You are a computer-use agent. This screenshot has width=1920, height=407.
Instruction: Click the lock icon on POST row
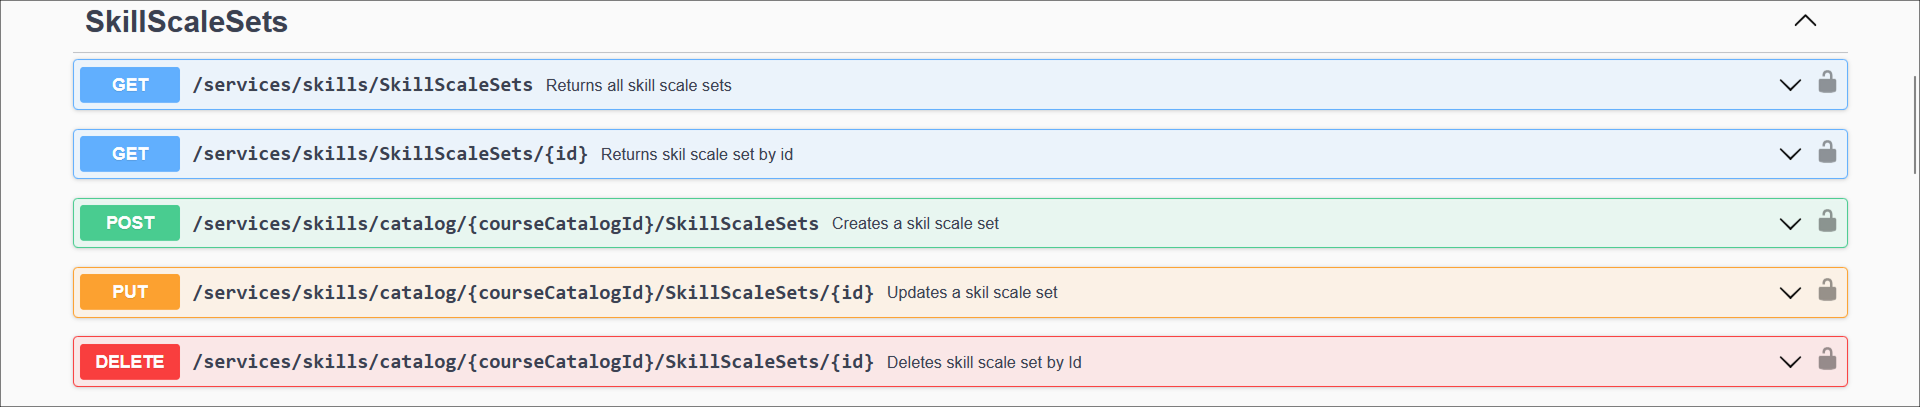click(x=1827, y=221)
